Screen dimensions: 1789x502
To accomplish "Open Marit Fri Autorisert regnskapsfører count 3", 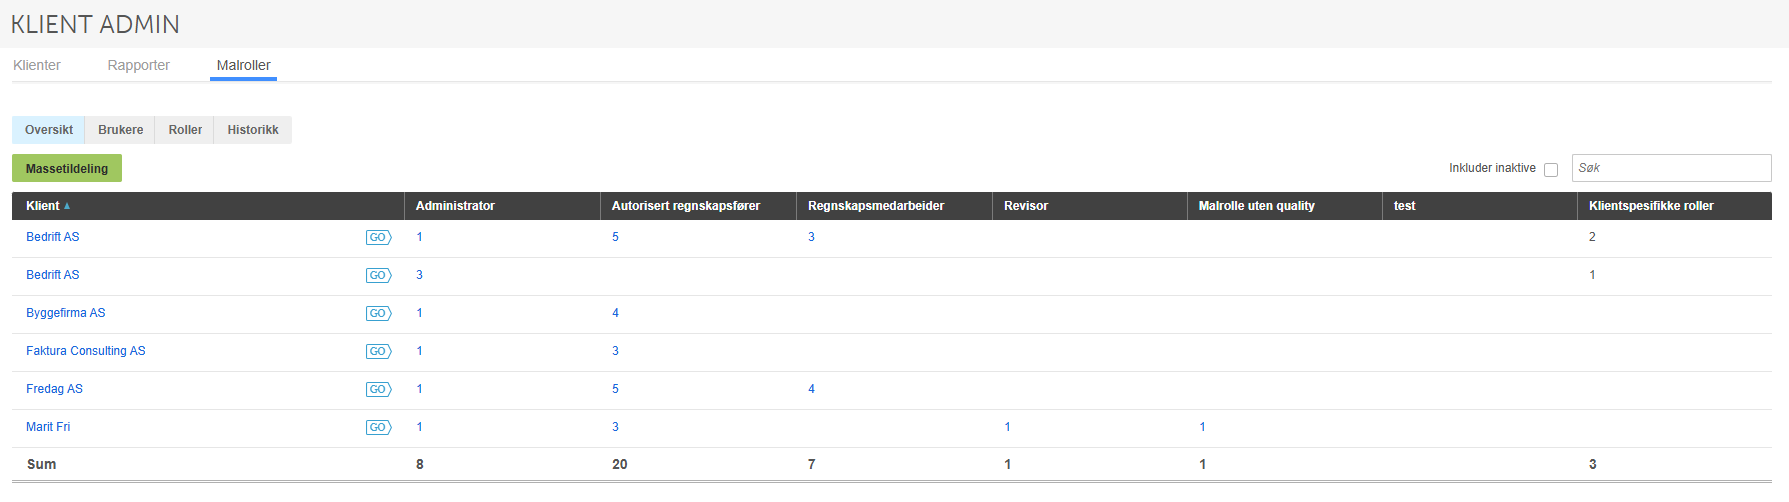I will pos(615,427).
